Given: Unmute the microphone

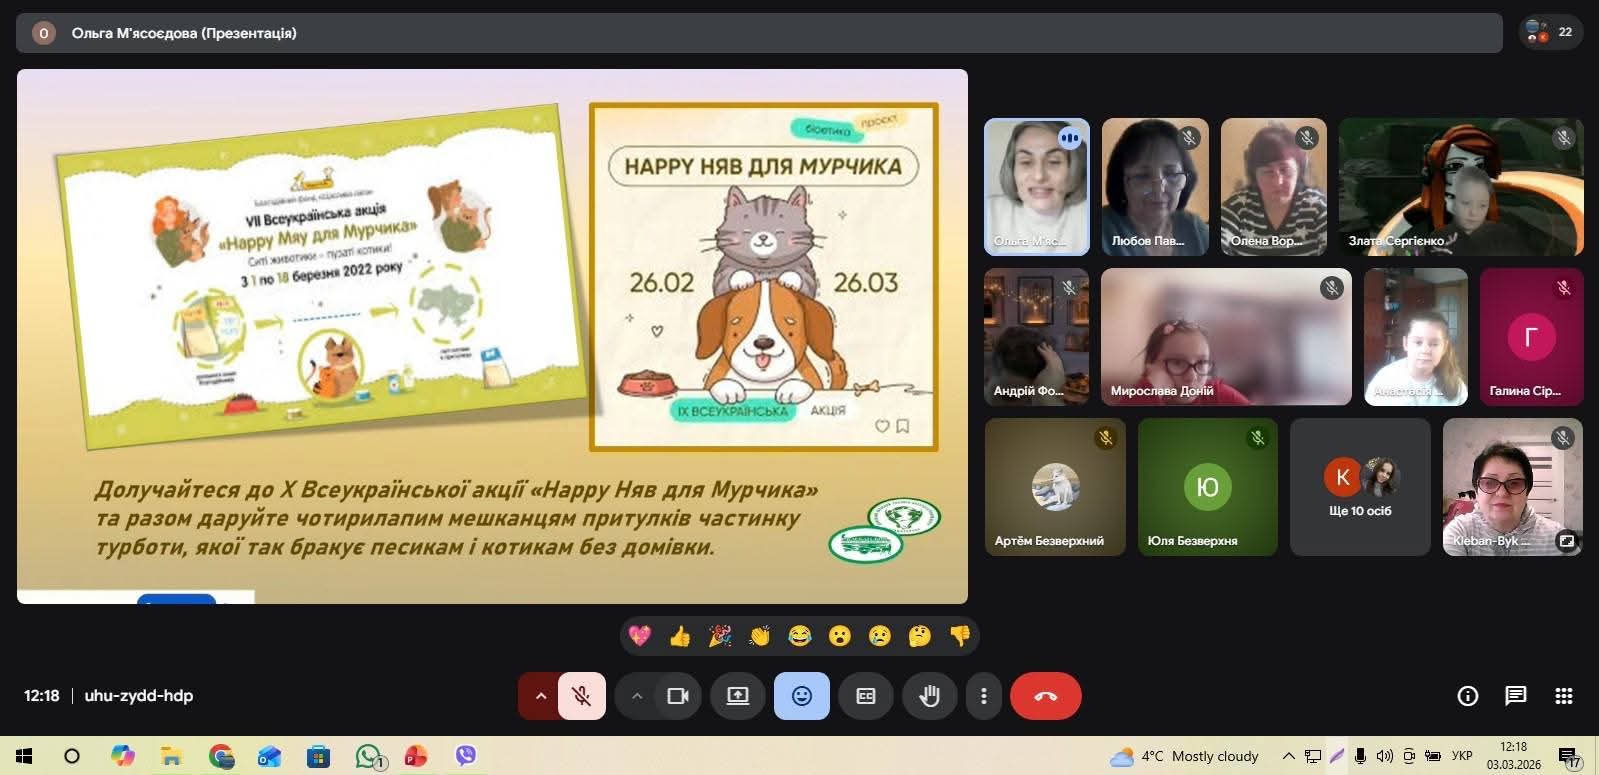Looking at the screenshot, I should 582,696.
